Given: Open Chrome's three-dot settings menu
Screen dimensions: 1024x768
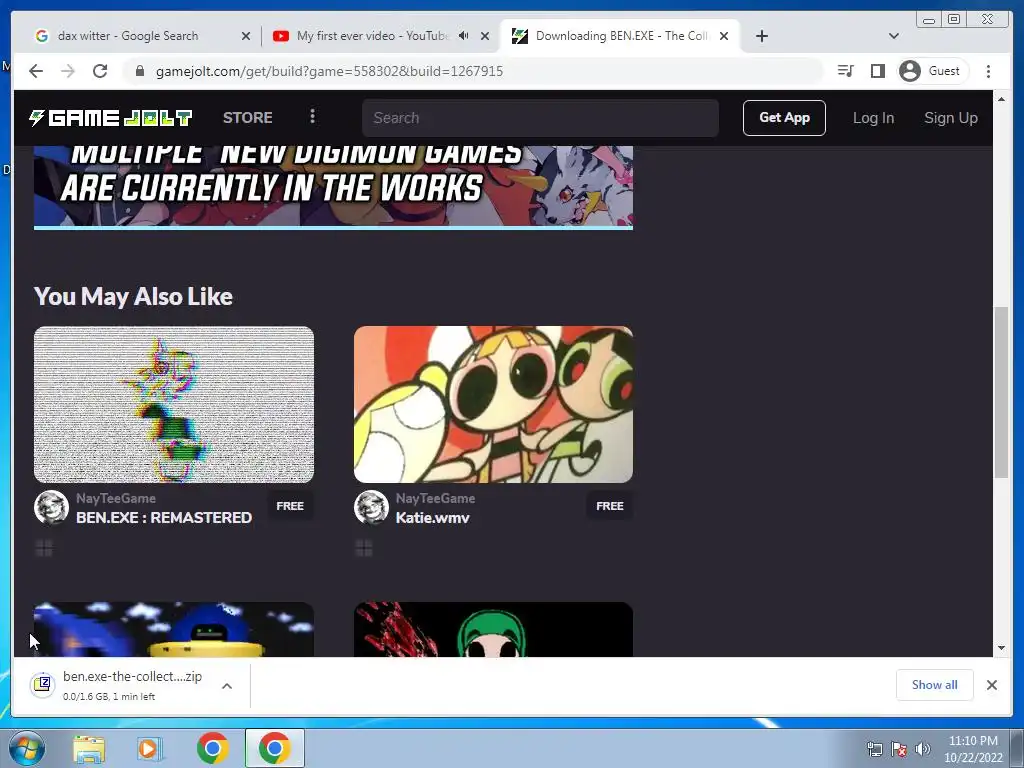Looking at the screenshot, I should pyautogui.click(x=988, y=71).
